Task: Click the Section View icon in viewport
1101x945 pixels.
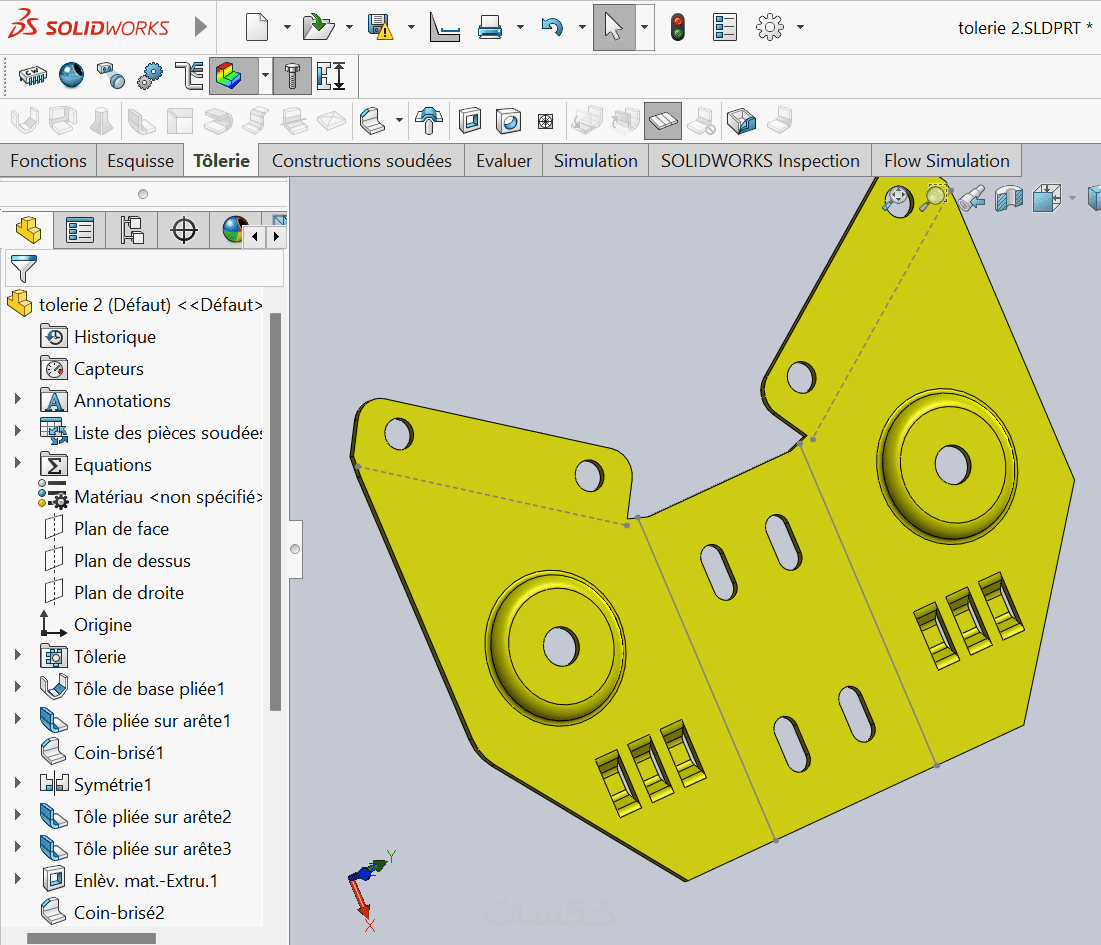Action: pos(1009,198)
